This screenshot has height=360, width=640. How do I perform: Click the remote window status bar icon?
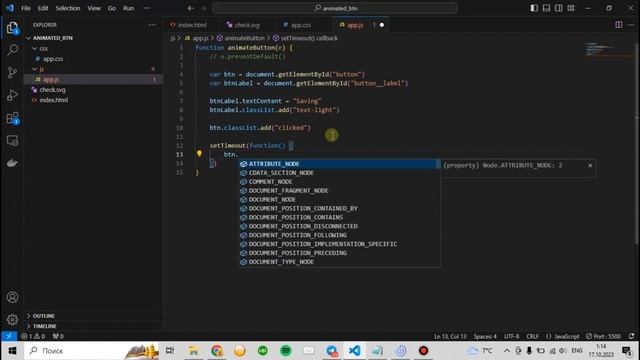pyautogui.click(x=9, y=336)
